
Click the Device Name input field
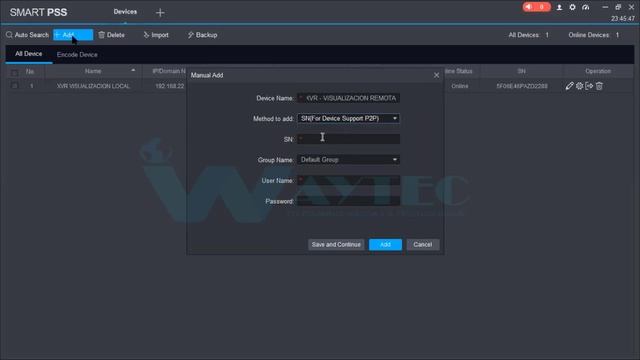click(348, 98)
